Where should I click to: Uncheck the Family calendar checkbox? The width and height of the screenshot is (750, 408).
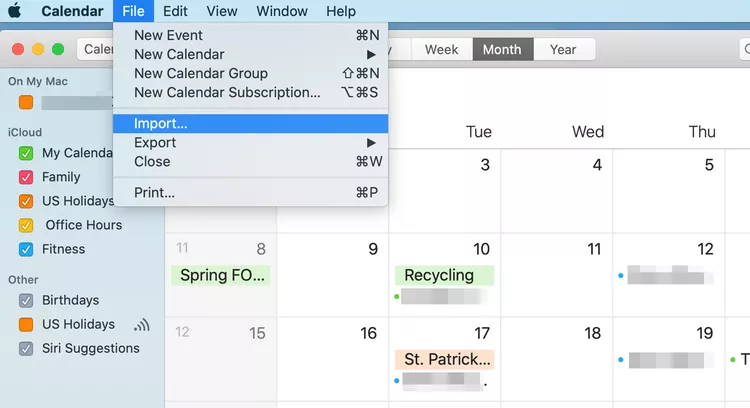click(26, 177)
